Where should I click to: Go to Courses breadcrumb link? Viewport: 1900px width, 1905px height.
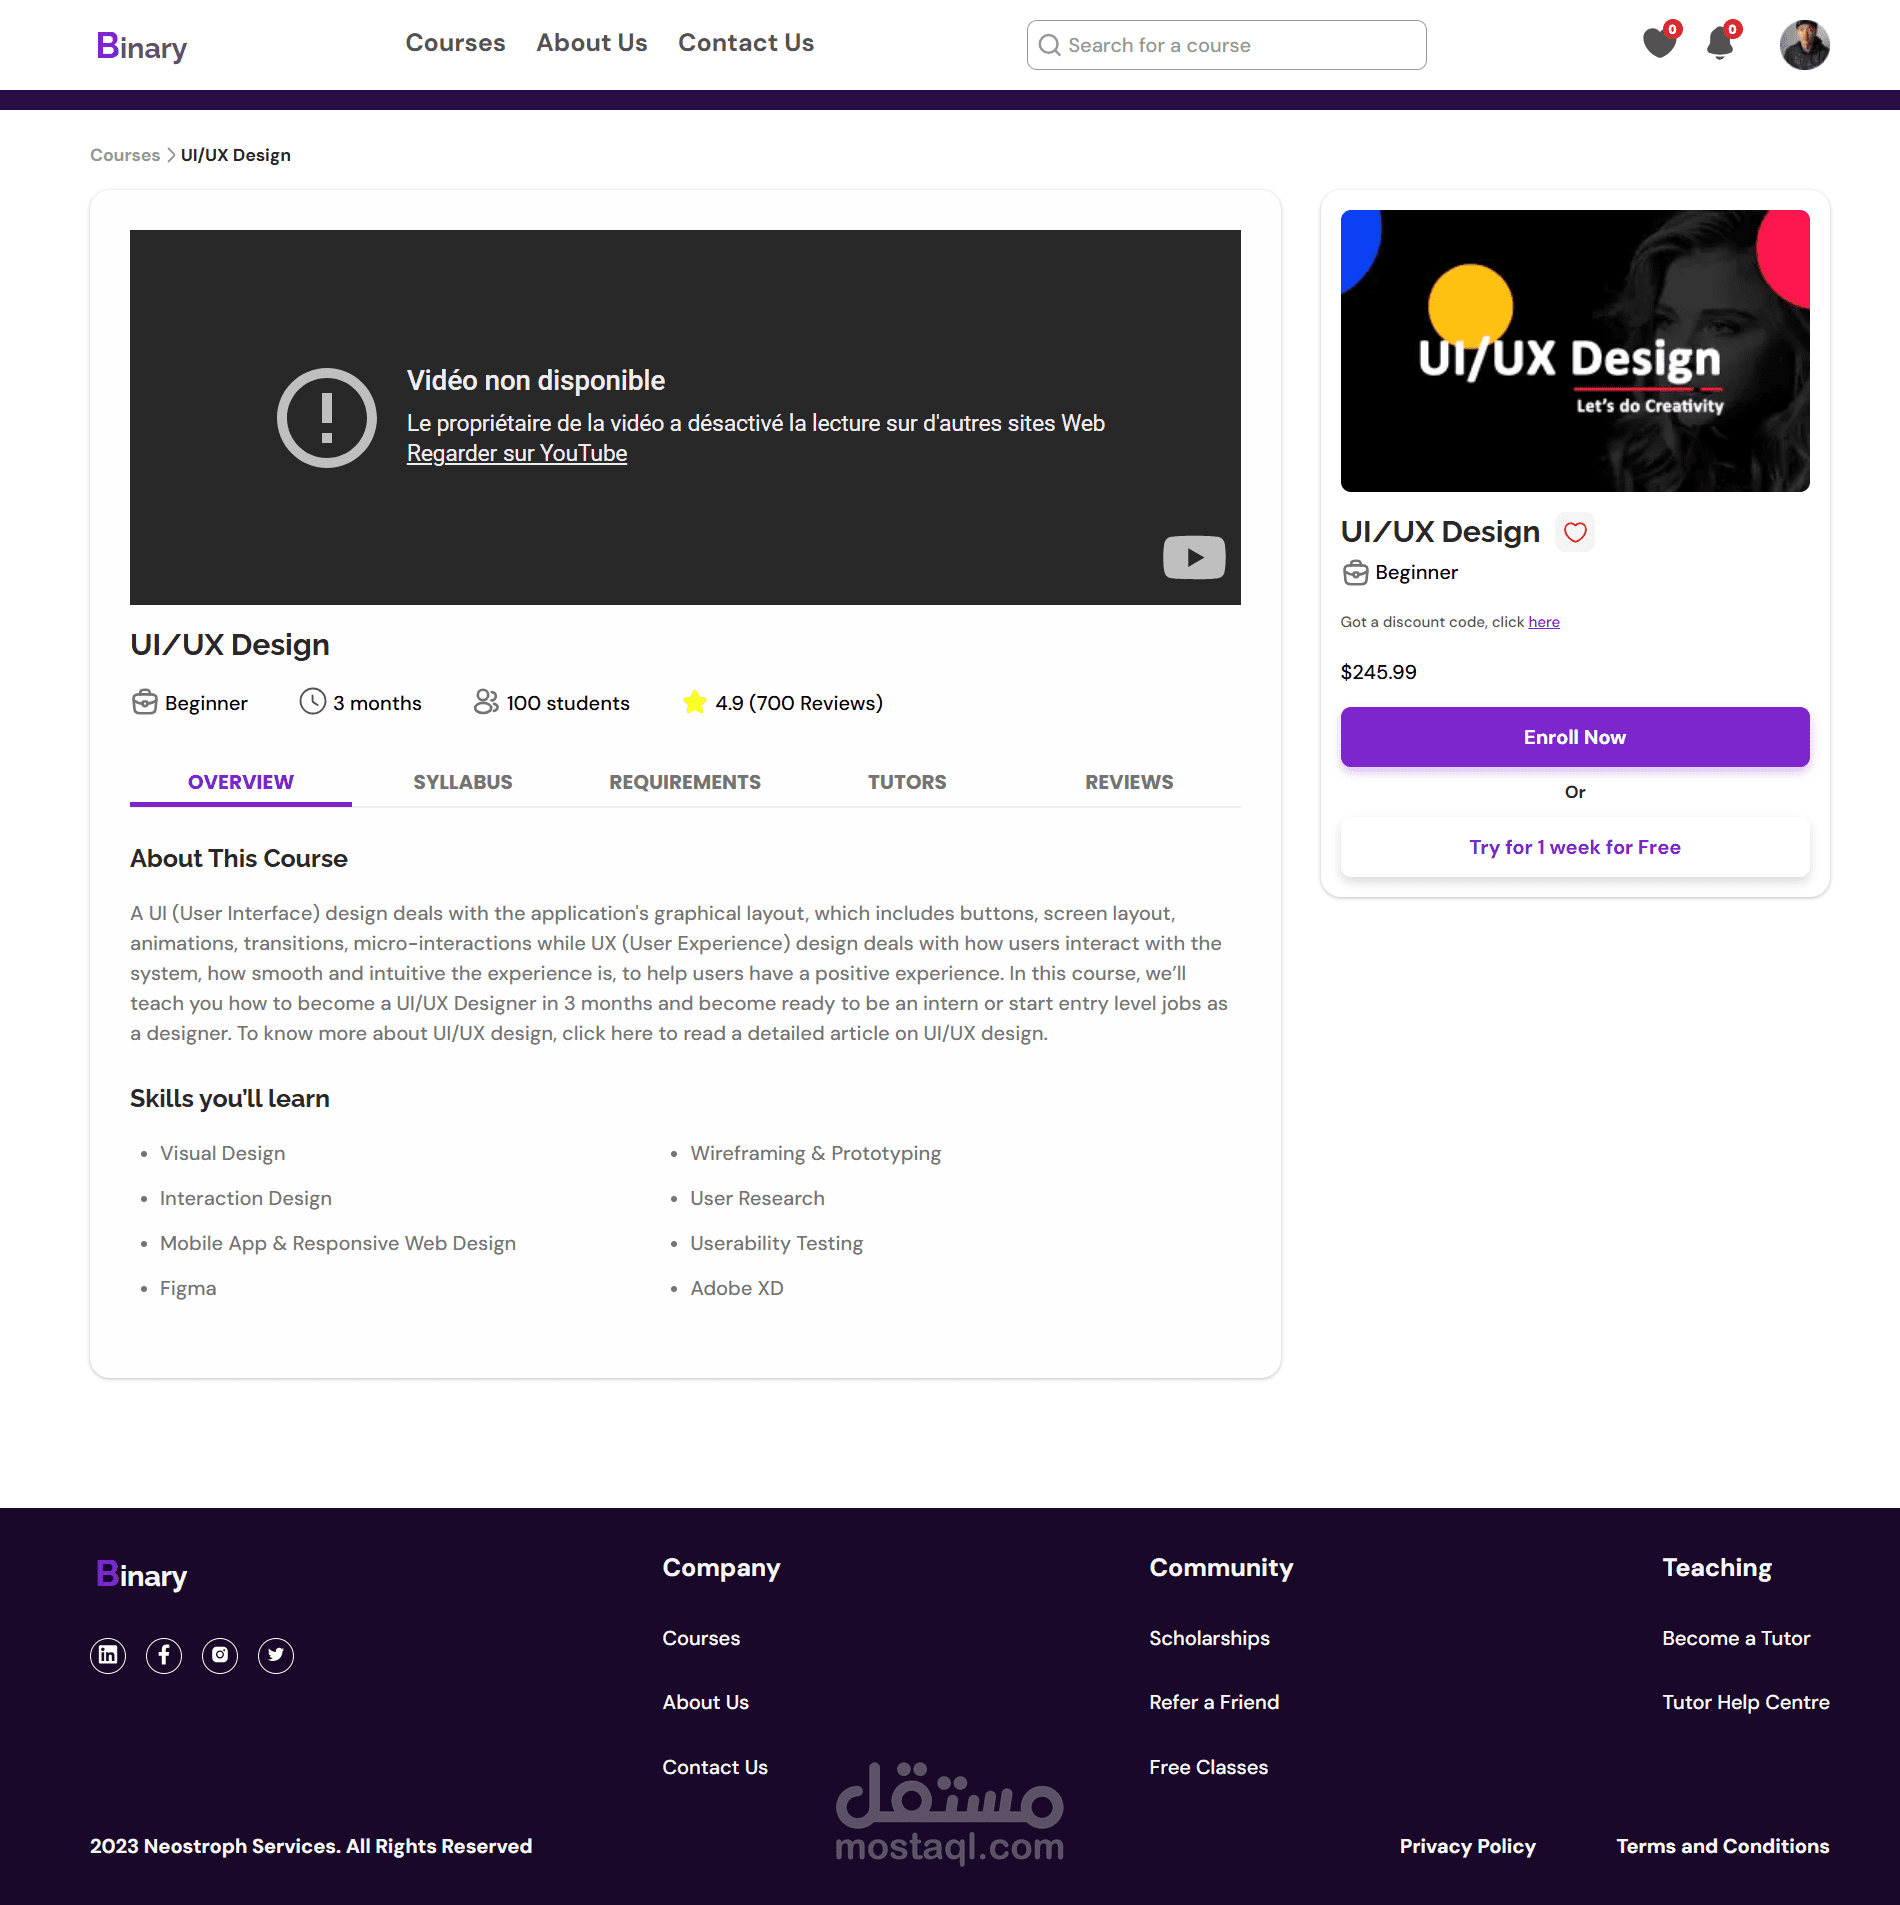click(125, 155)
